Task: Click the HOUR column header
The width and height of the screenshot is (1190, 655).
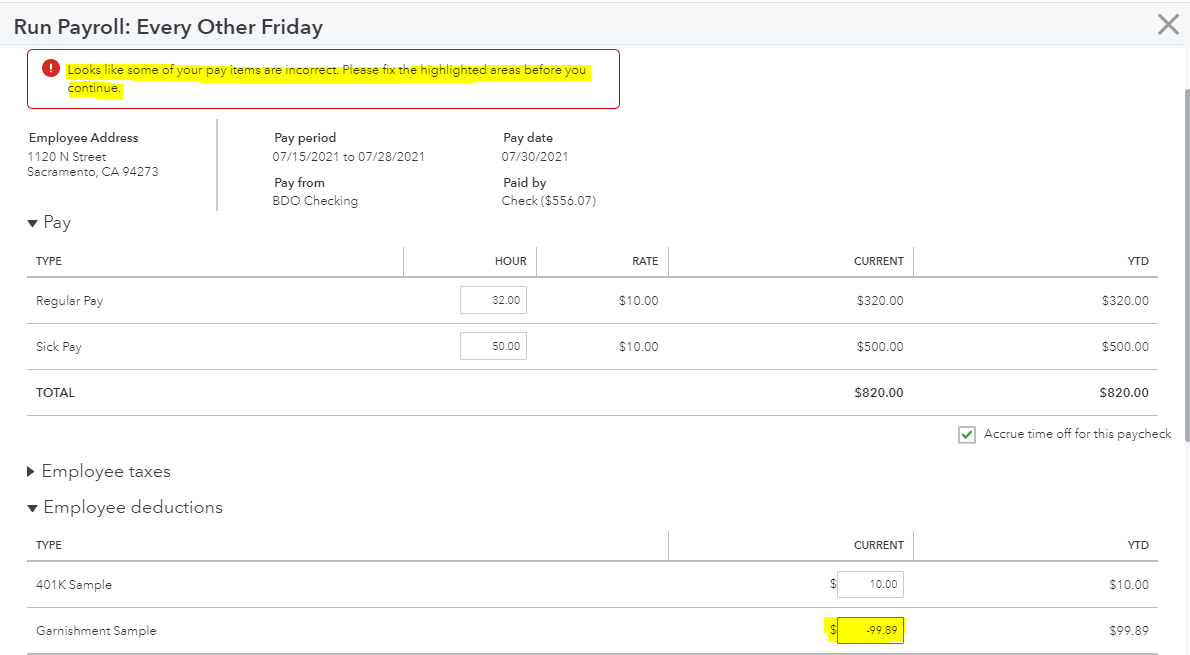Action: pos(510,261)
